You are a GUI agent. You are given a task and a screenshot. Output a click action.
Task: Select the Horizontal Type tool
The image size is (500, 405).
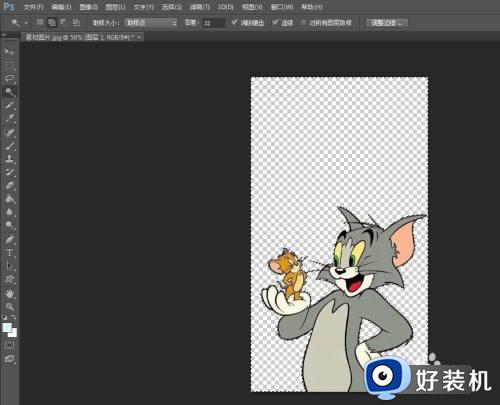coord(9,253)
